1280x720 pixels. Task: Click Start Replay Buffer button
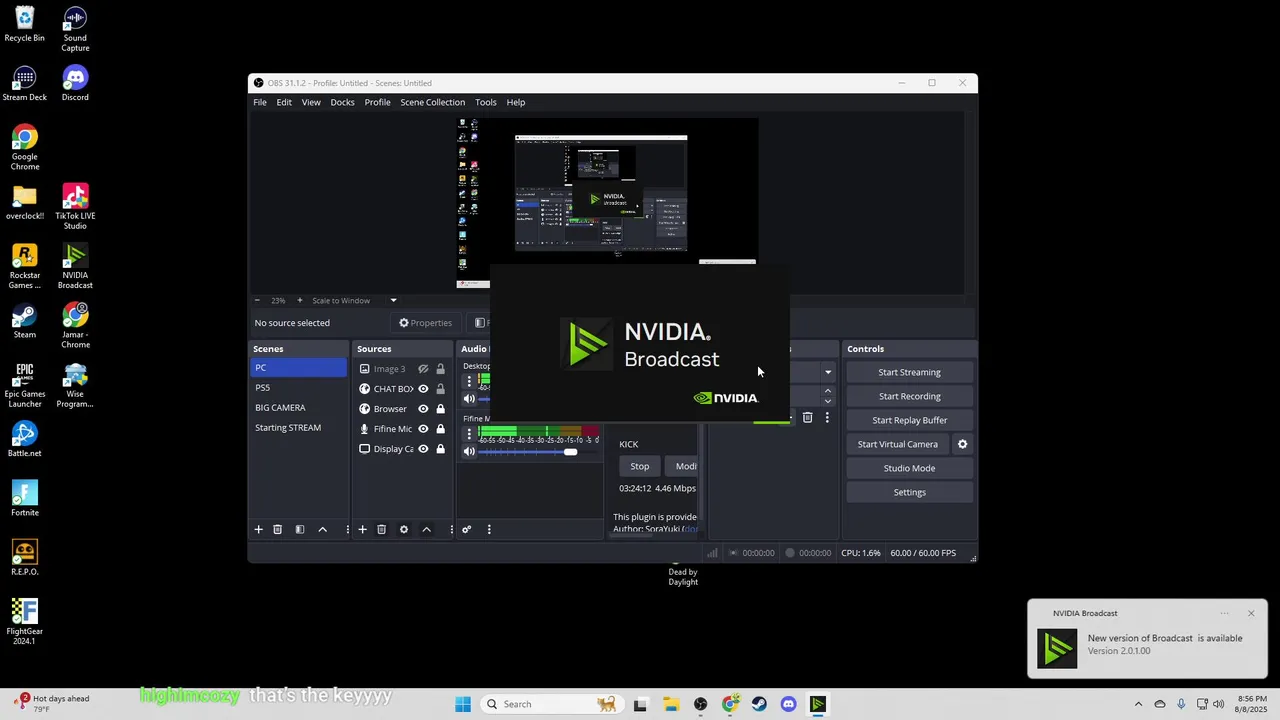click(909, 420)
